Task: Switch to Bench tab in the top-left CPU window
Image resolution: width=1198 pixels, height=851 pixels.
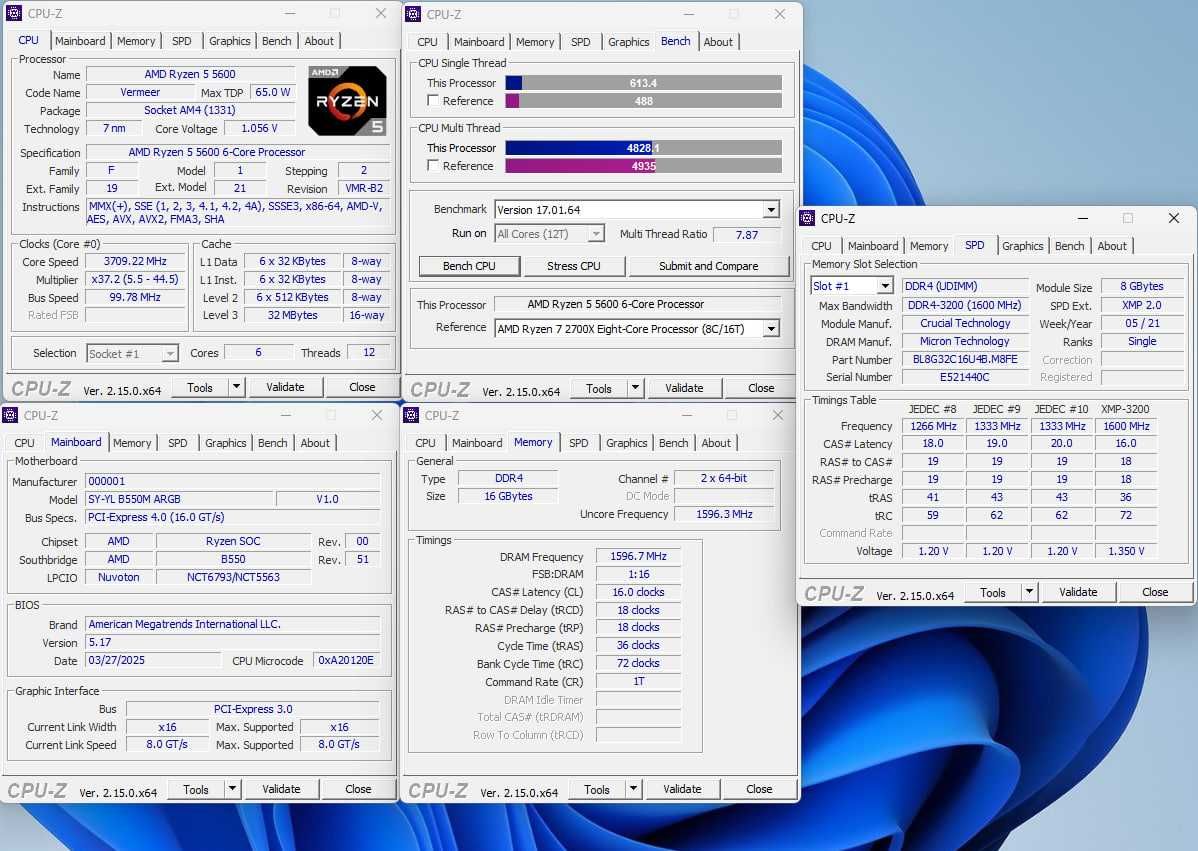Action: (277, 41)
